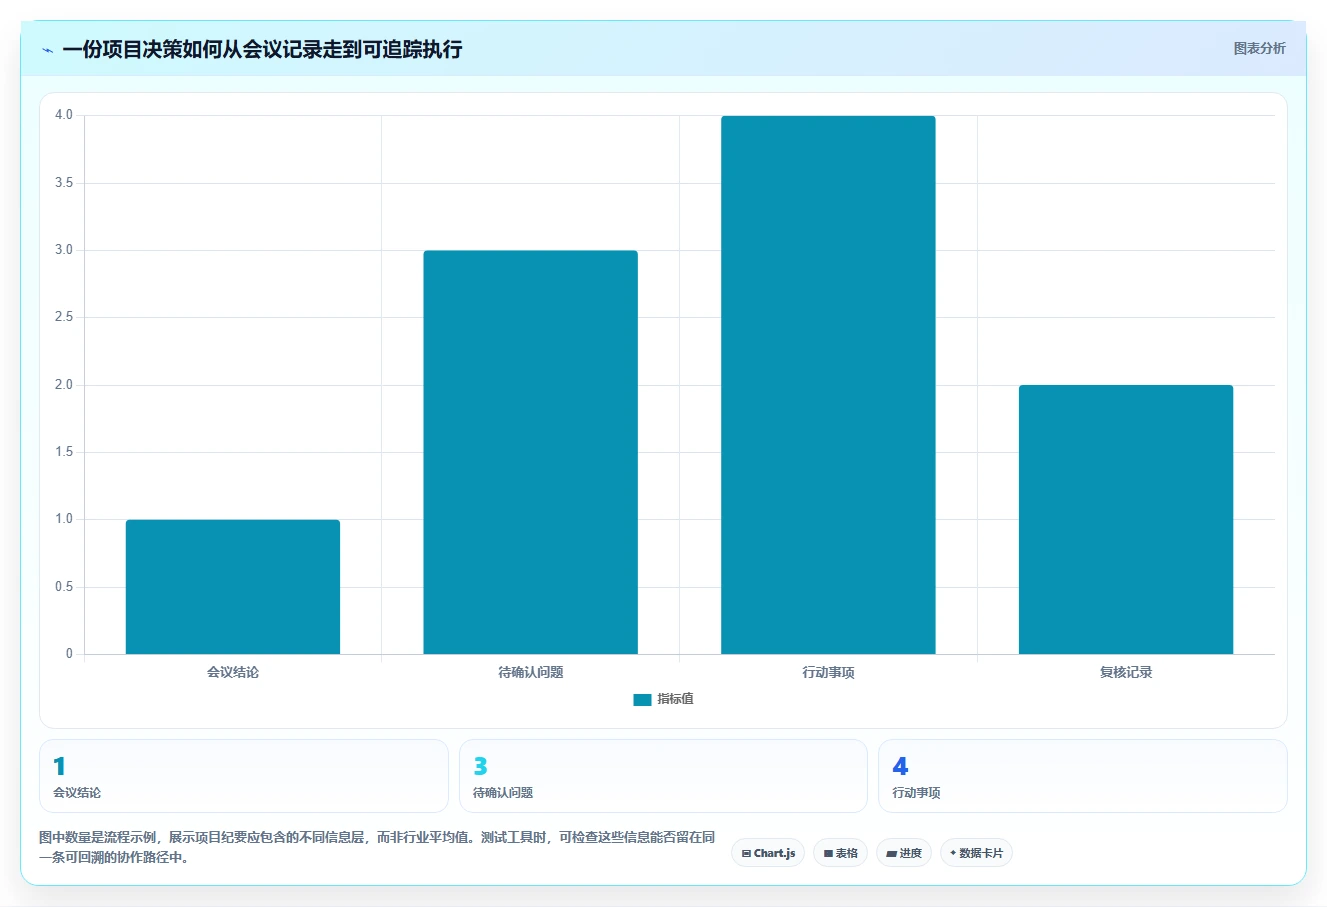Click the lightning icon beside the title
This screenshot has height=907, width=1327.
coord(47,50)
